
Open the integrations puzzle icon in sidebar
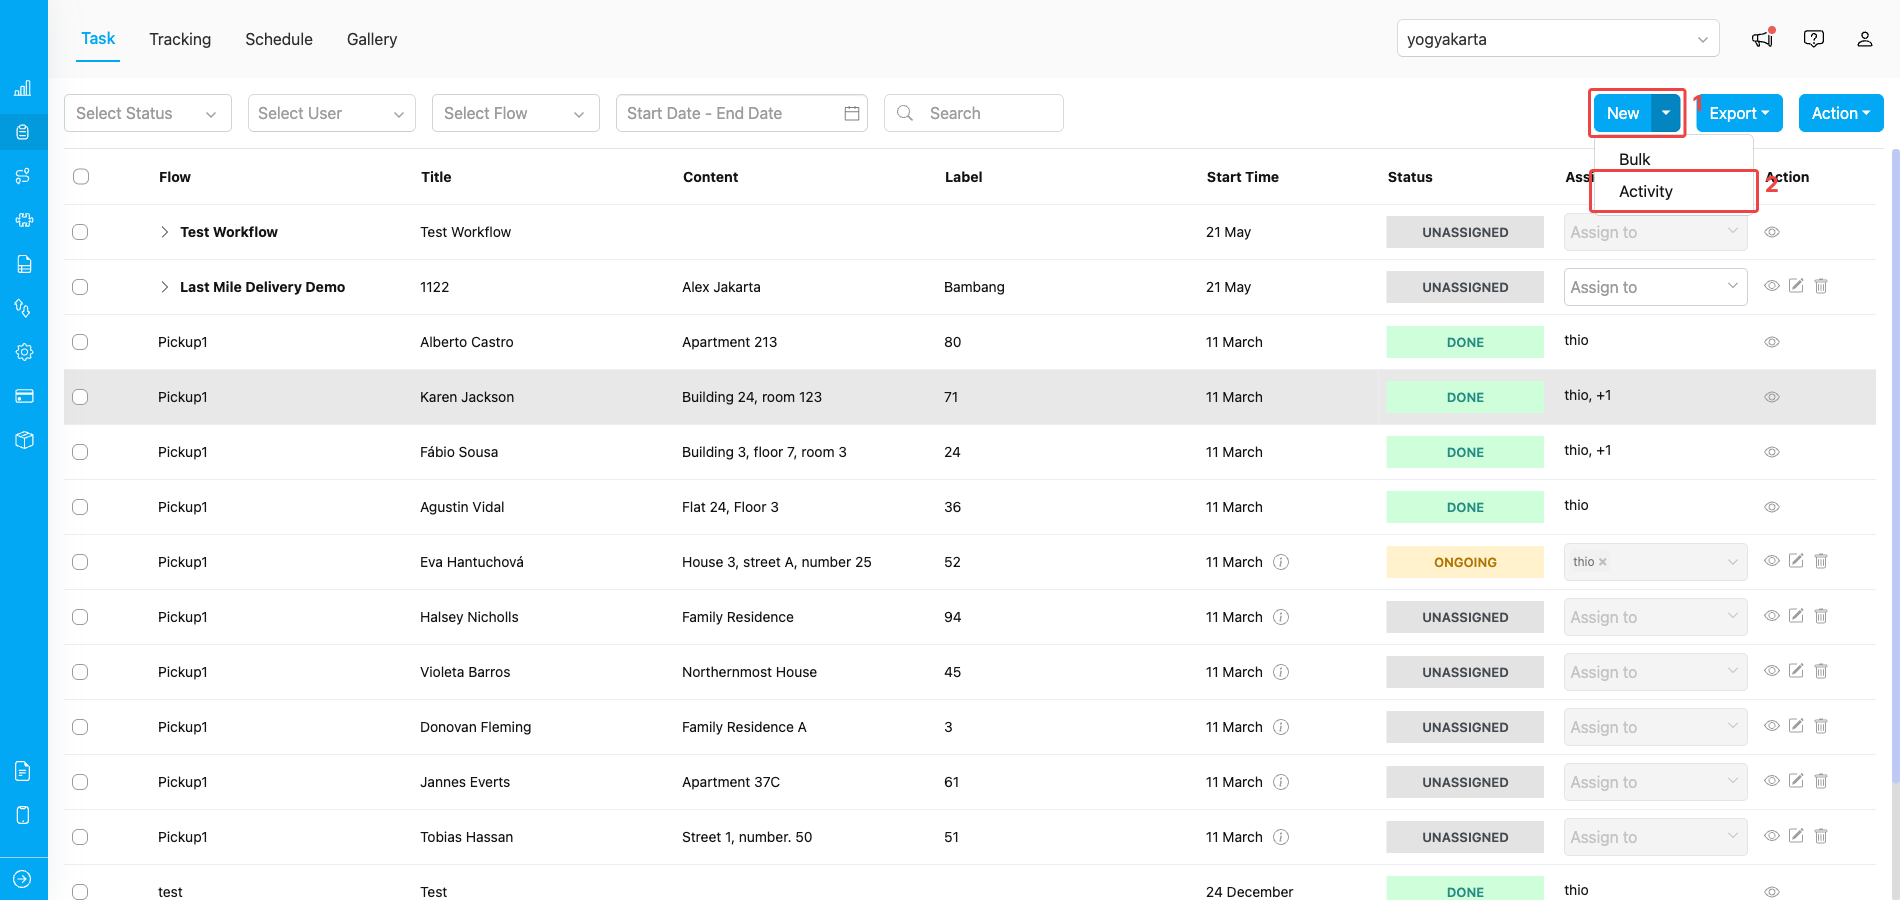tap(24, 220)
